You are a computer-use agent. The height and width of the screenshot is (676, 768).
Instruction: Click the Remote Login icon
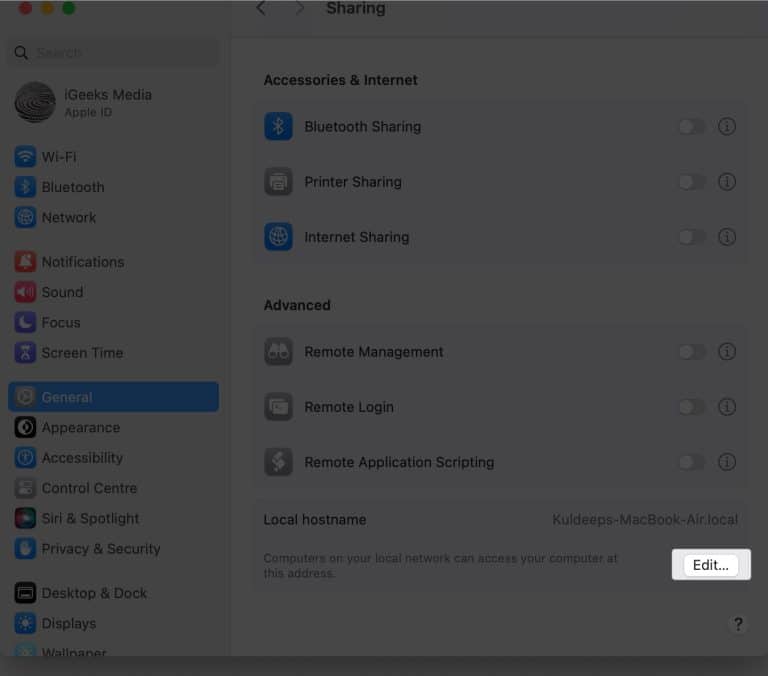(x=278, y=407)
